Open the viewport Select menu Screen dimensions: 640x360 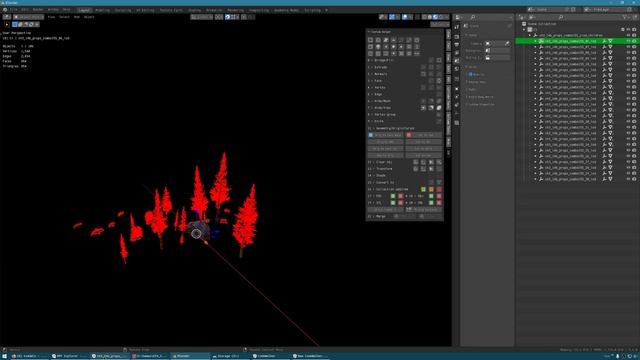coord(64,17)
